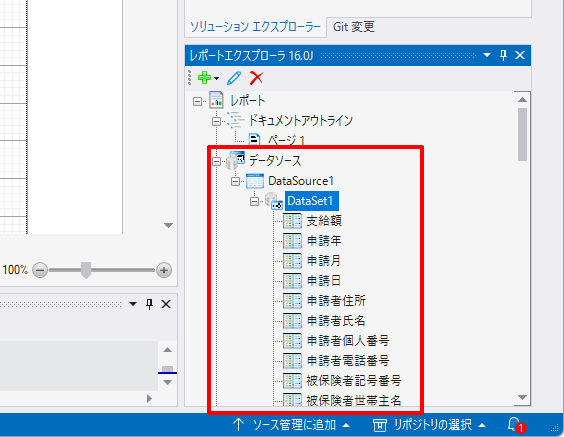
Task: Open Report Explorer window options dropdown
Action: [x=487, y=55]
